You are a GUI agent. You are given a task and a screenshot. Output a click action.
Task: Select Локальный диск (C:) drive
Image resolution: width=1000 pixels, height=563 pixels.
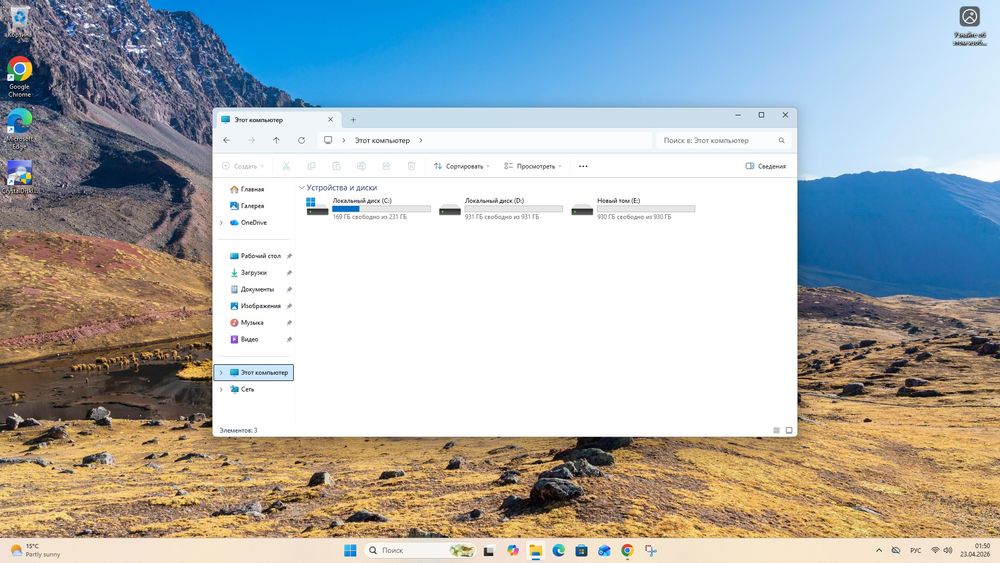[x=368, y=208]
